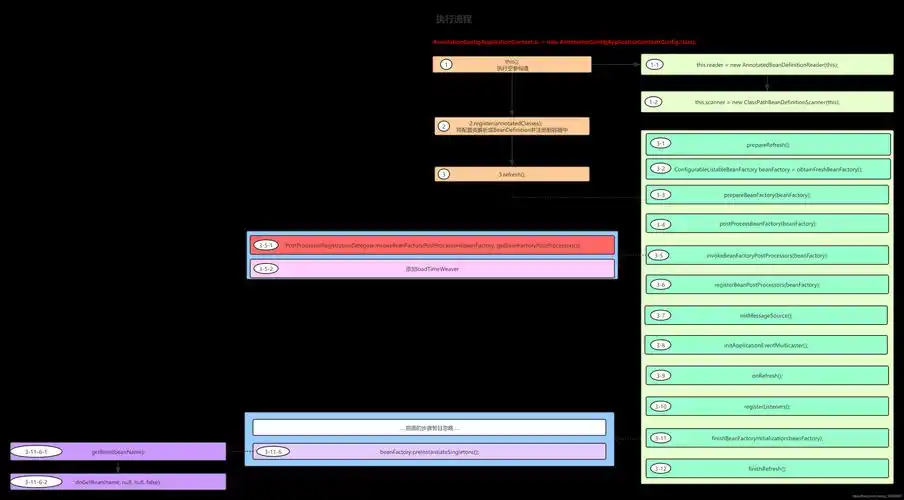Select the finishBeanFactoryInitialization node
The image size is (904, 500).
pos(766,438)
